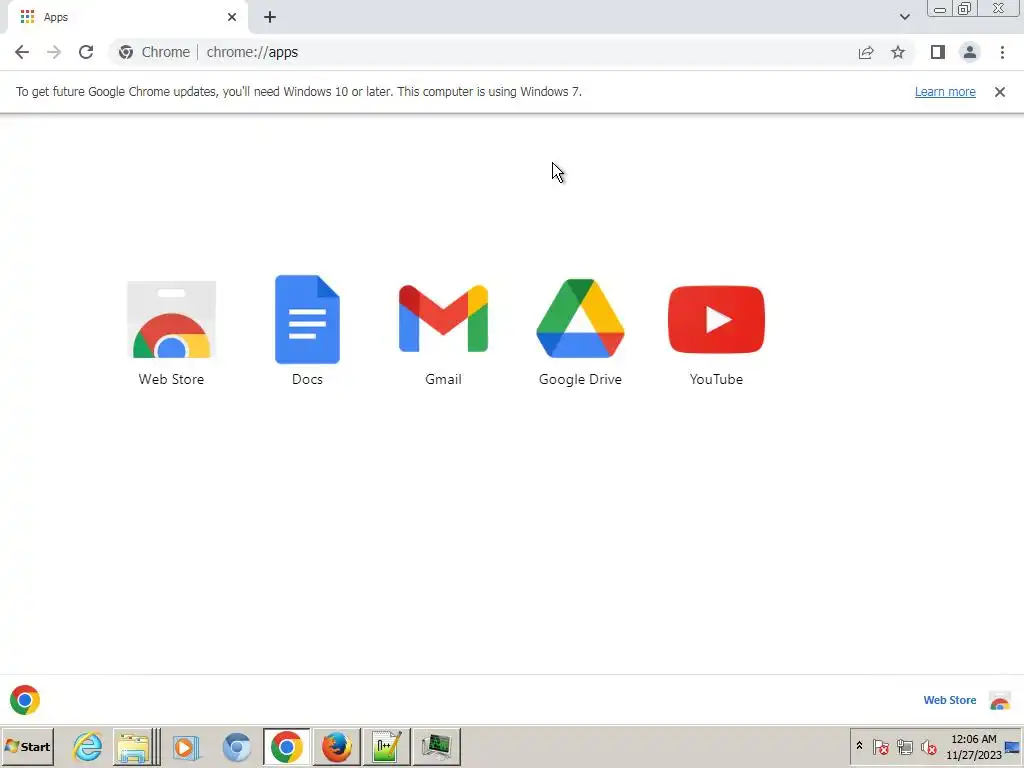This screenshot has height=768, width=1024.
Task: Launch the Google Drive app
Action: pos(580,319)
